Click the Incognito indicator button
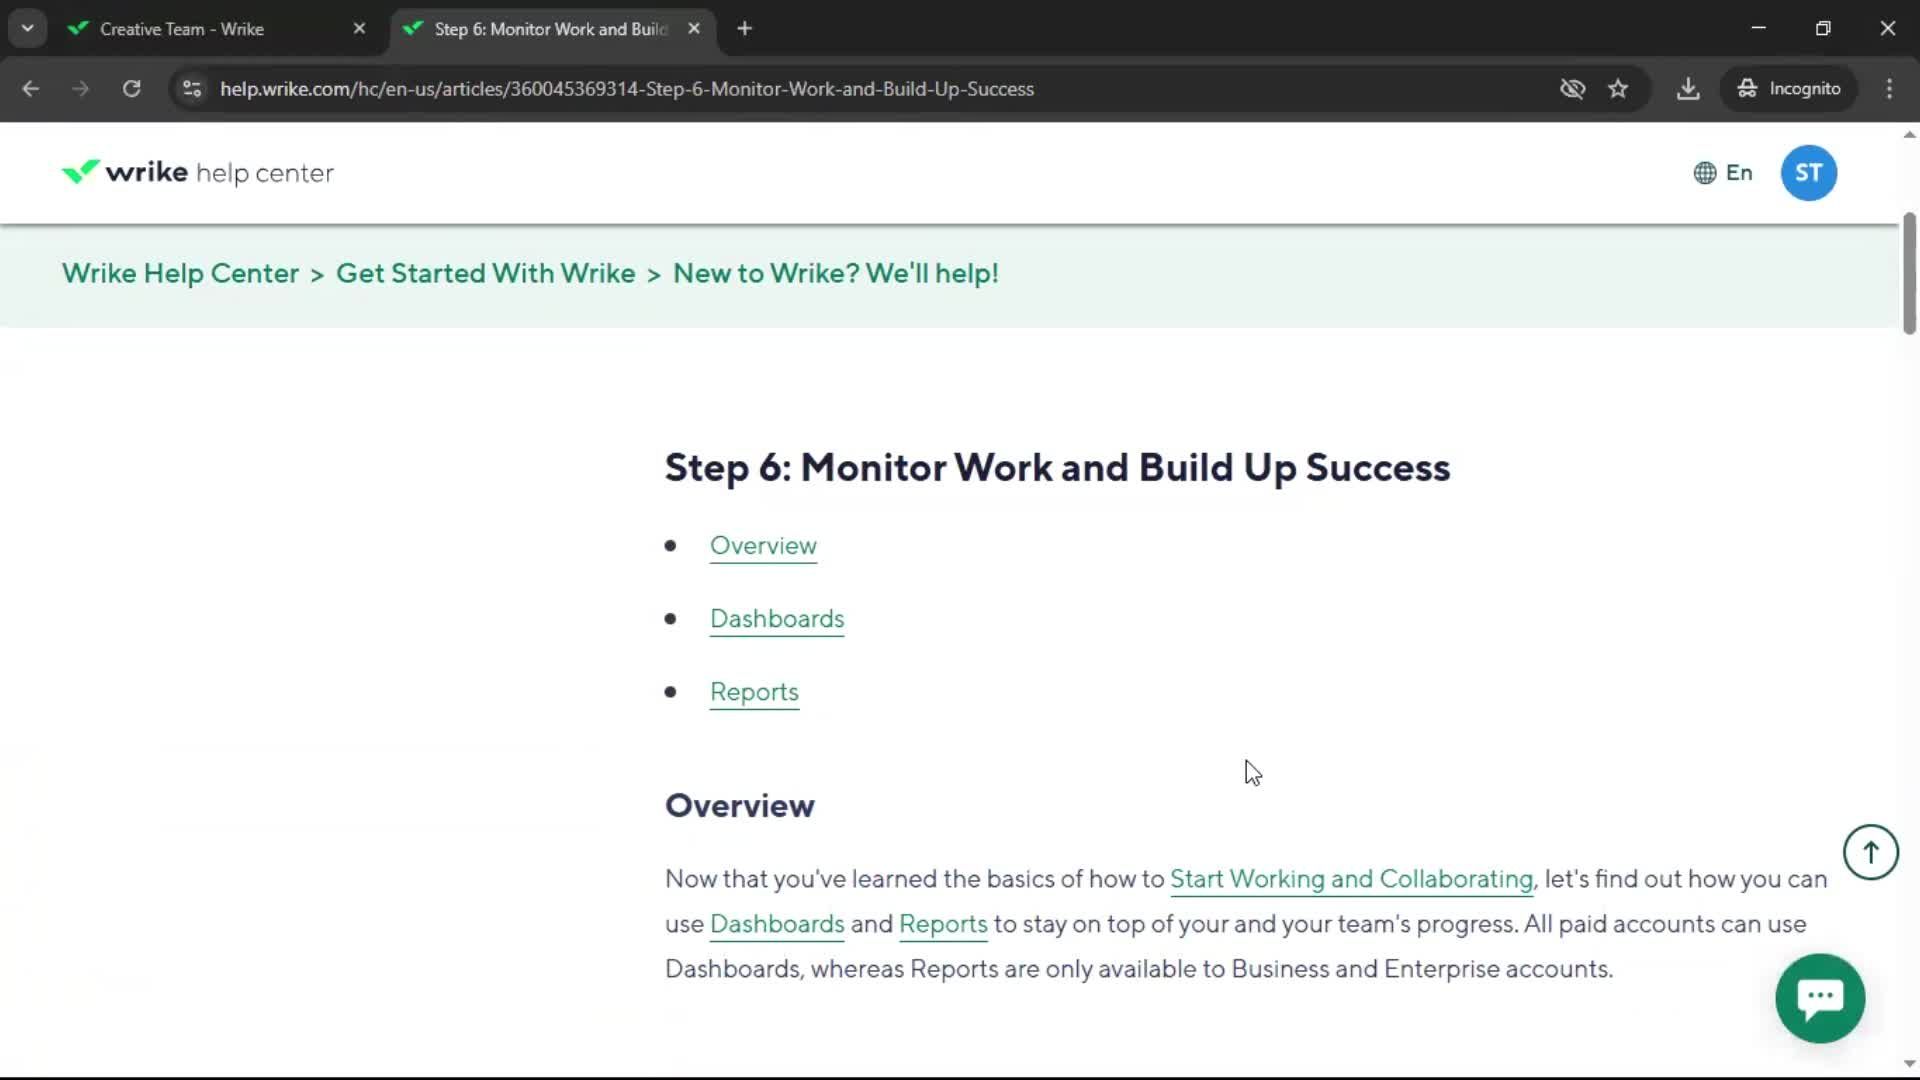Screen dimensions: 1920x1080 1789,89
